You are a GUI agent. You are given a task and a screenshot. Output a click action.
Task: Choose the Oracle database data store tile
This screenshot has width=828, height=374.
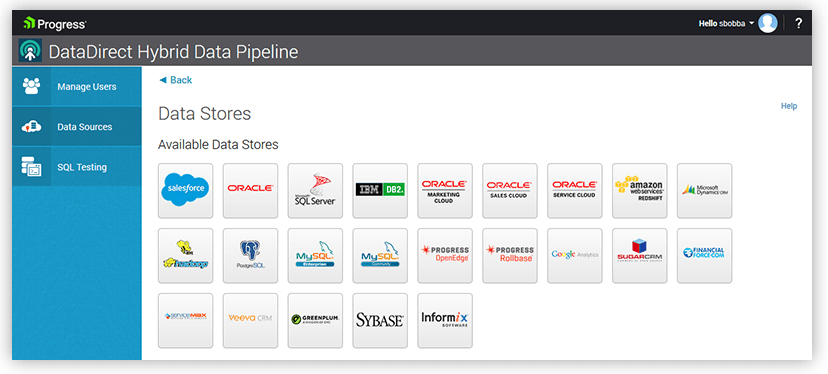[x=250, y=191]
